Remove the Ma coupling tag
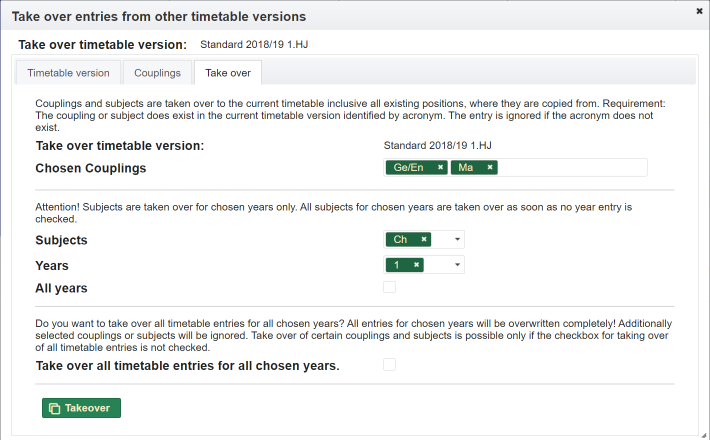The image size is (710, 440). pos(490,168)
